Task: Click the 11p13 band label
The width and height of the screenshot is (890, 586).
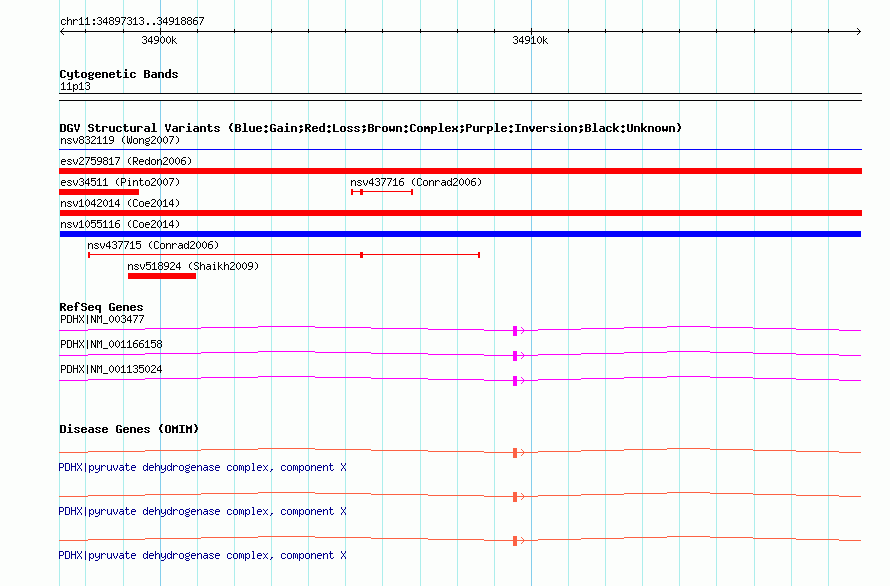Action: tap(75, 86)
